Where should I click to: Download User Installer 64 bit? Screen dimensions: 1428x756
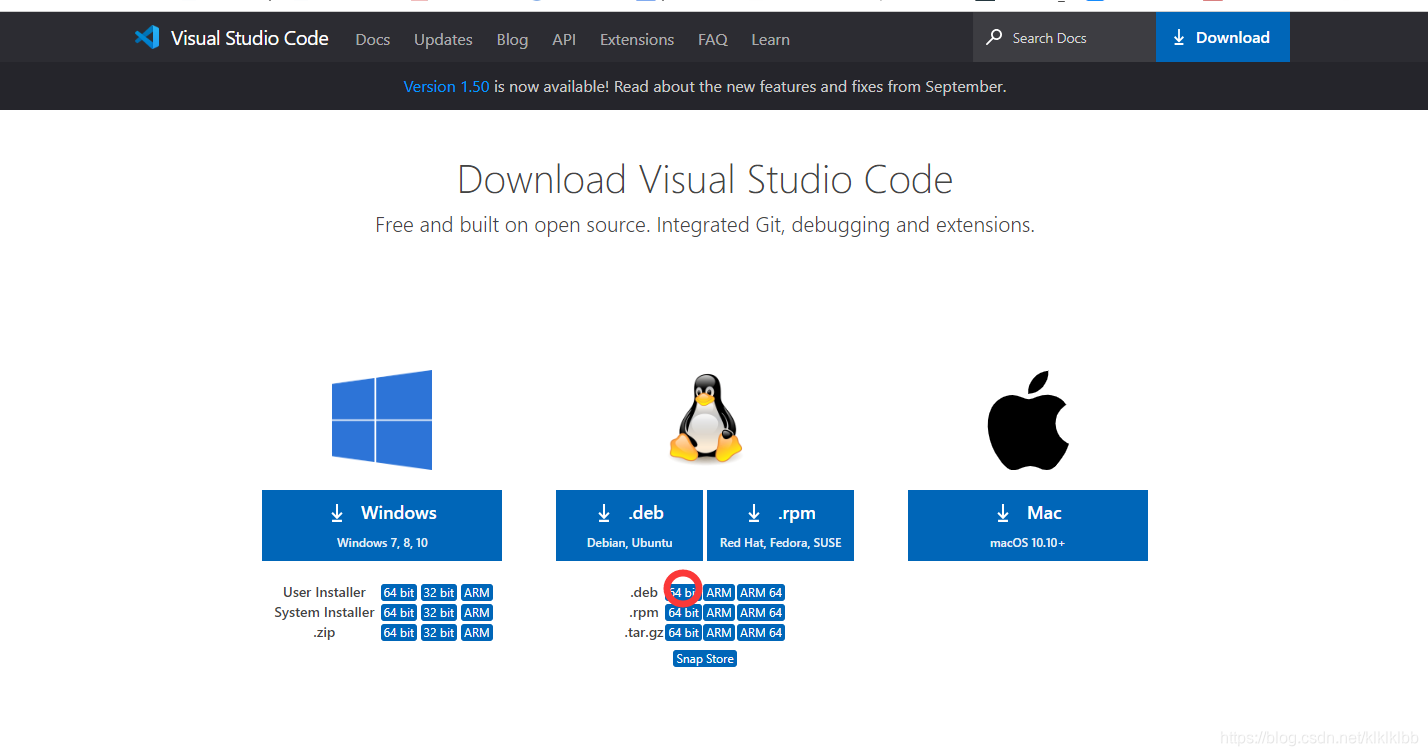point(399,593)
